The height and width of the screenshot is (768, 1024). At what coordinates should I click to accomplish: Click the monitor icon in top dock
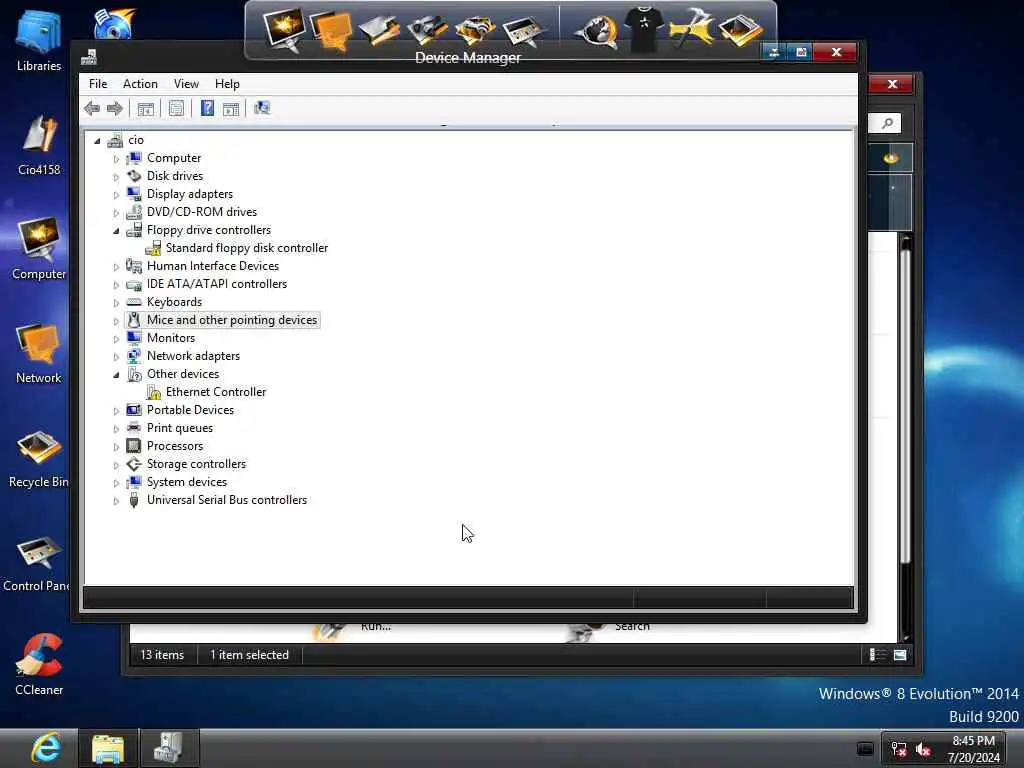point(284,29)
